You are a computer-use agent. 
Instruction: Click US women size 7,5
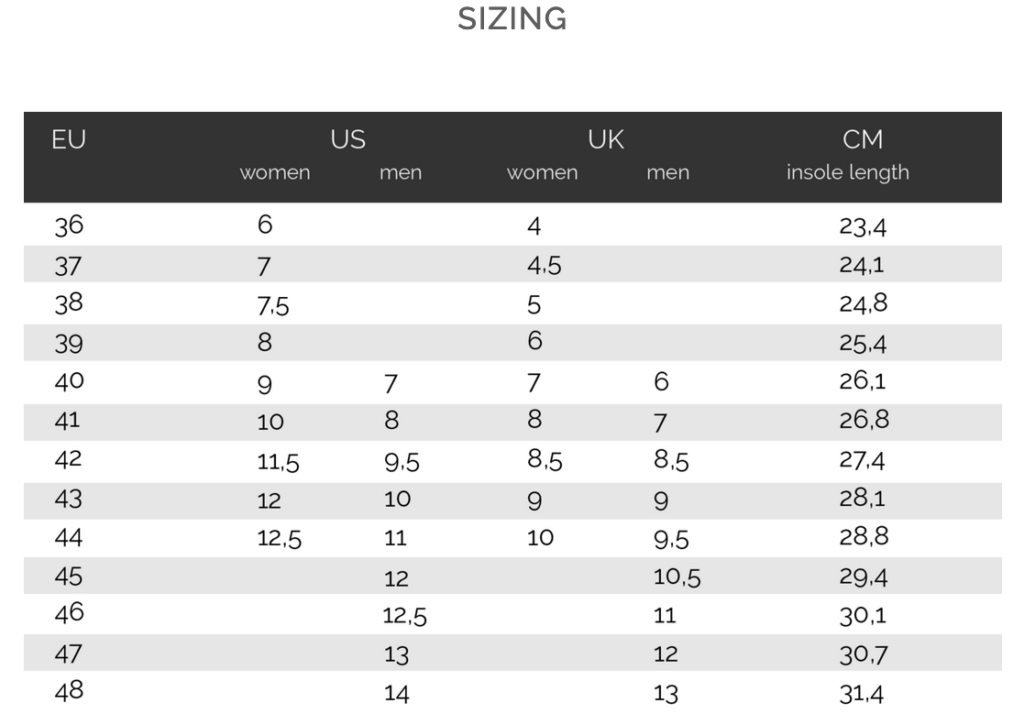[273, 306]
